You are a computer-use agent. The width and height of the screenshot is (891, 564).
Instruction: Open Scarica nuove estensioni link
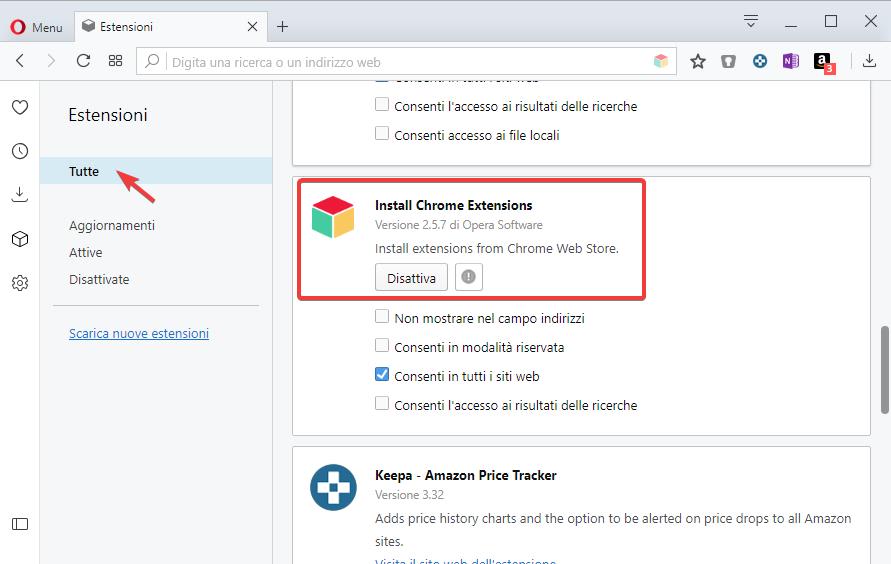pyautogui.click(x=139, y=333)
